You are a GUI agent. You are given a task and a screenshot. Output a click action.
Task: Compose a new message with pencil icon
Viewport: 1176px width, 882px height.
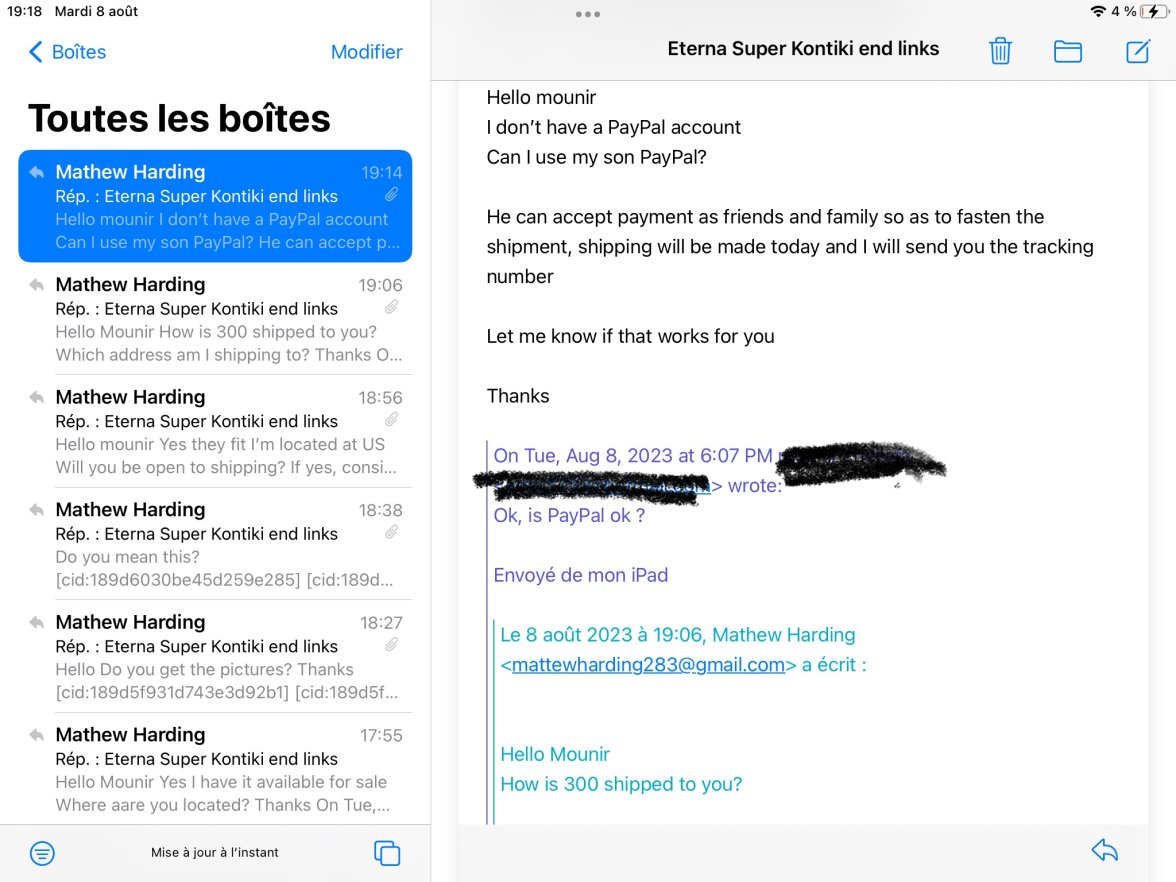point(1138,51)
